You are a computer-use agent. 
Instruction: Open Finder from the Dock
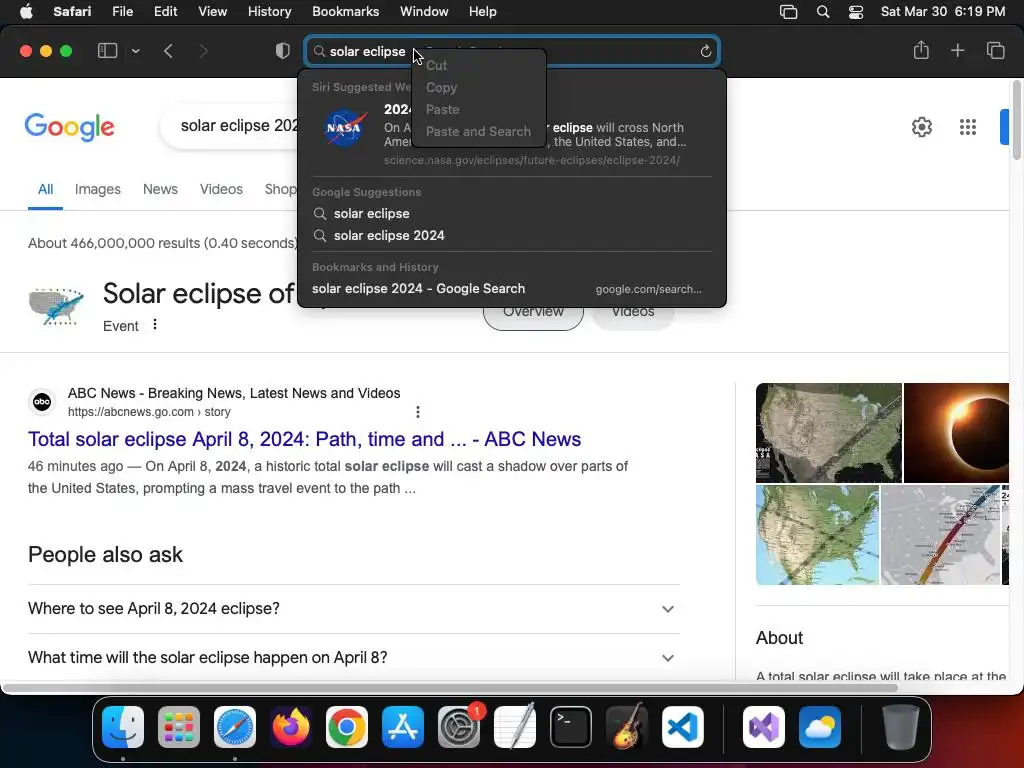[123, 727]
